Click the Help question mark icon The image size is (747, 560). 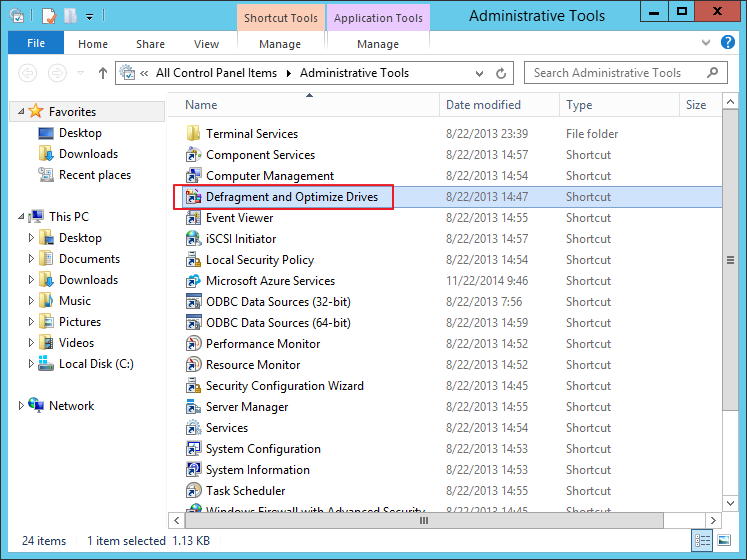tap(732, 44)
